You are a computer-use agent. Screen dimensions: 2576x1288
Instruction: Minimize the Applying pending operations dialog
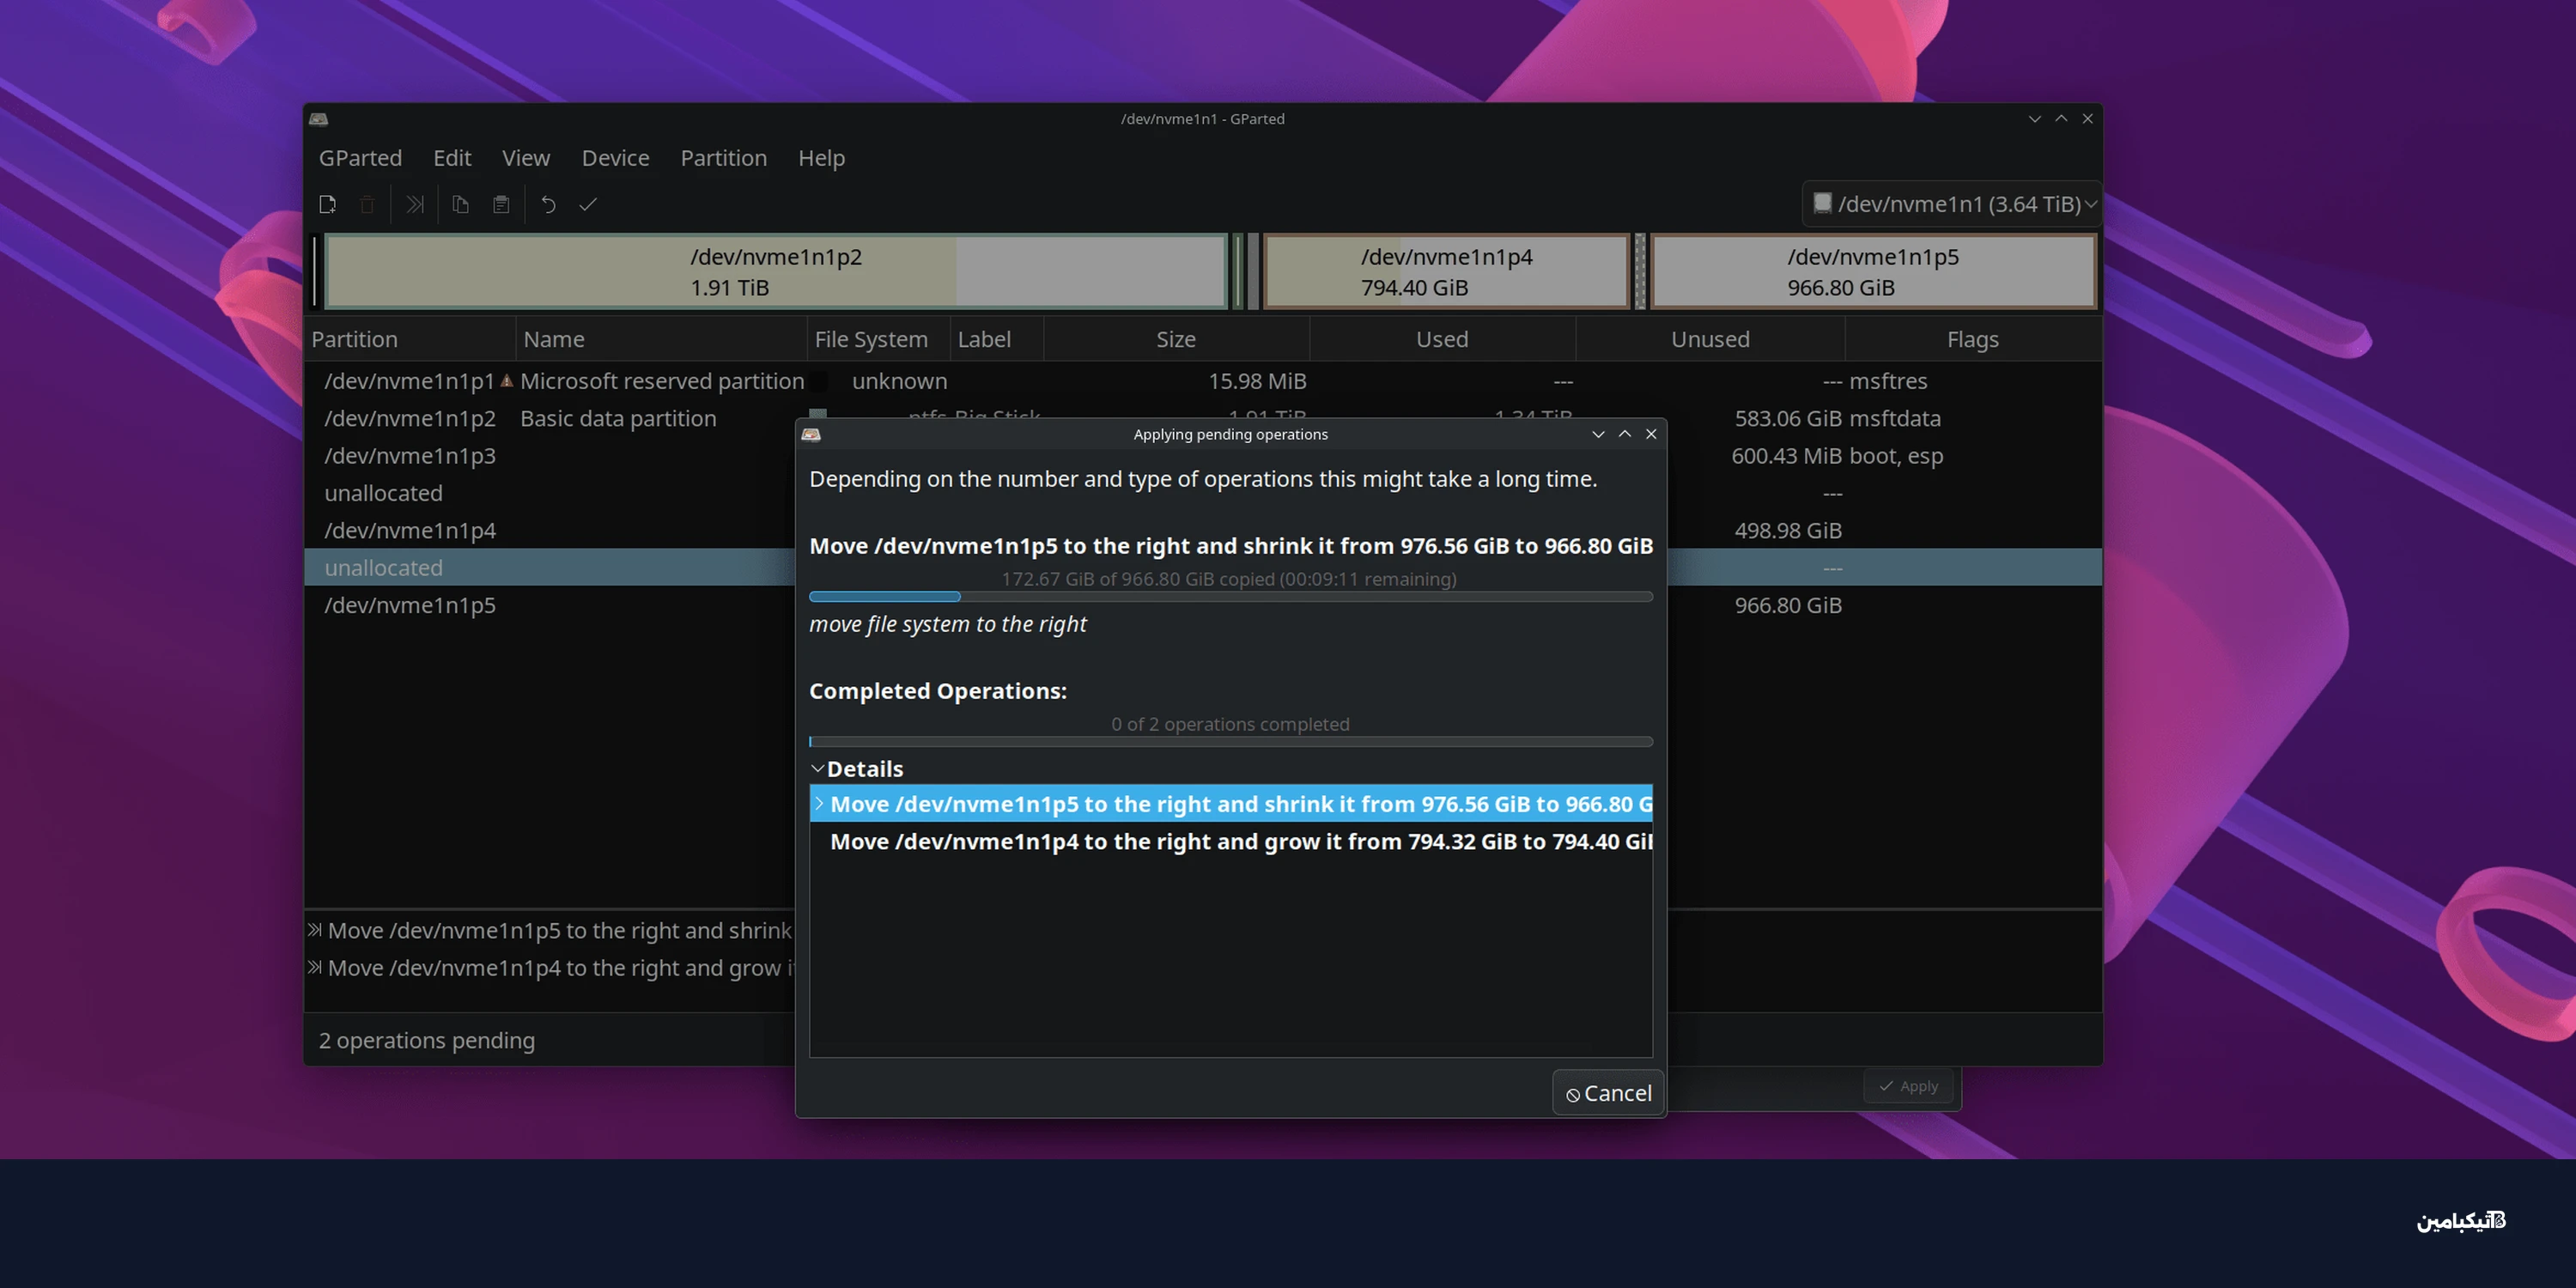pos(1598,434)
